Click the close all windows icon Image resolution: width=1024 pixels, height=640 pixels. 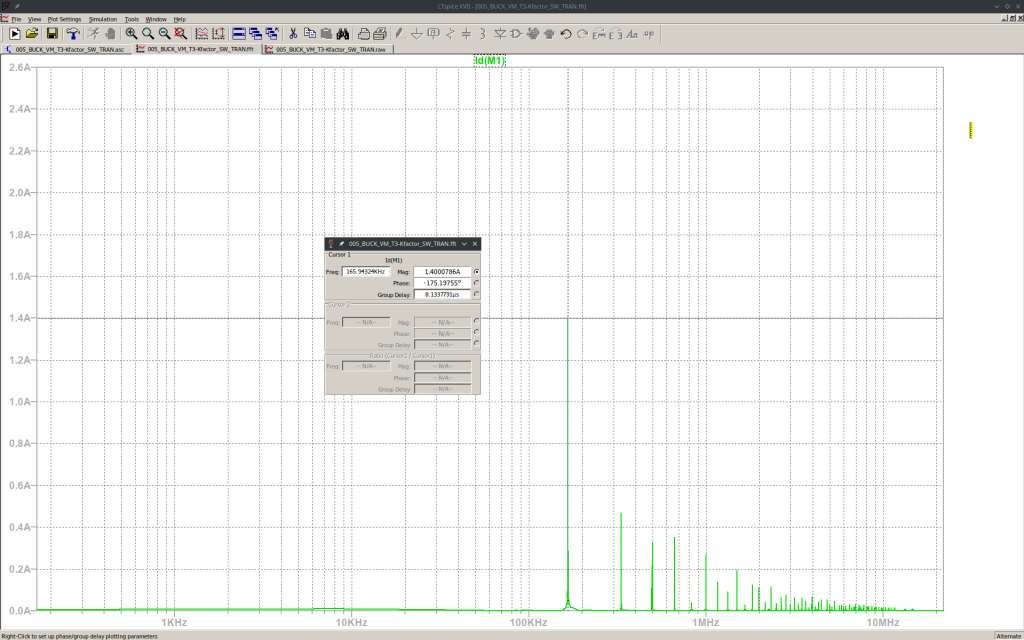tap(272, 33)
